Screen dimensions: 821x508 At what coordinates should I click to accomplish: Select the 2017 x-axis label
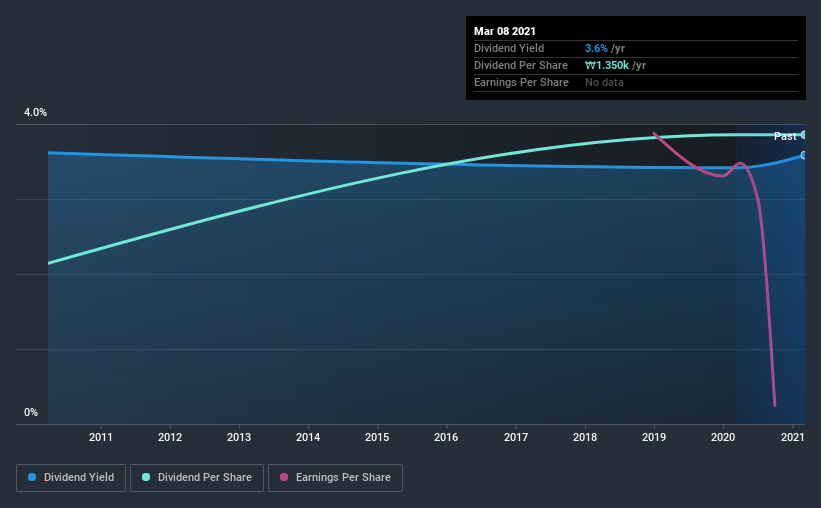coord(516,437)
